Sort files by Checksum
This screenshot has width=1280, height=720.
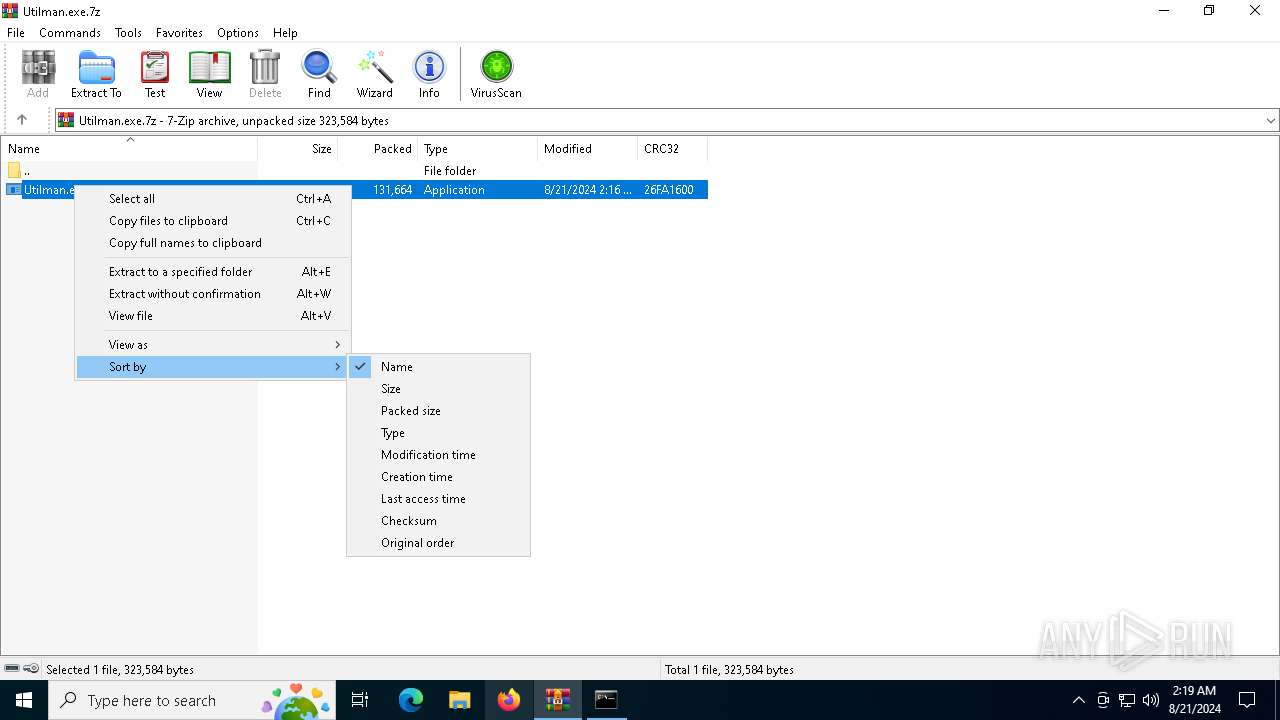pos(438,521)
